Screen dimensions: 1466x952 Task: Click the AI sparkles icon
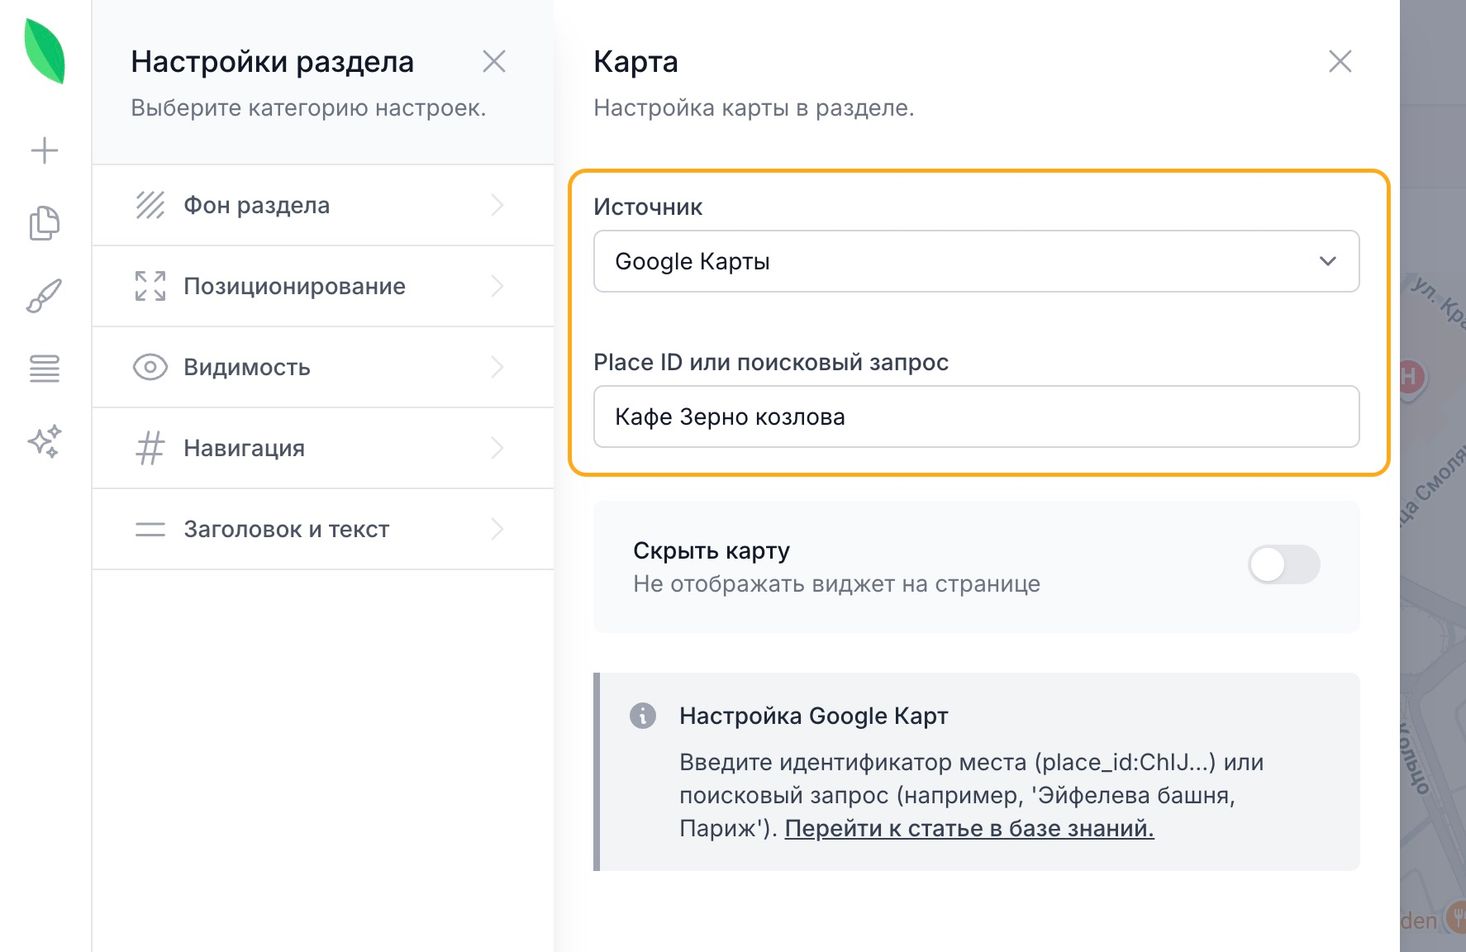pyautogui.click(x=45, y=441)
